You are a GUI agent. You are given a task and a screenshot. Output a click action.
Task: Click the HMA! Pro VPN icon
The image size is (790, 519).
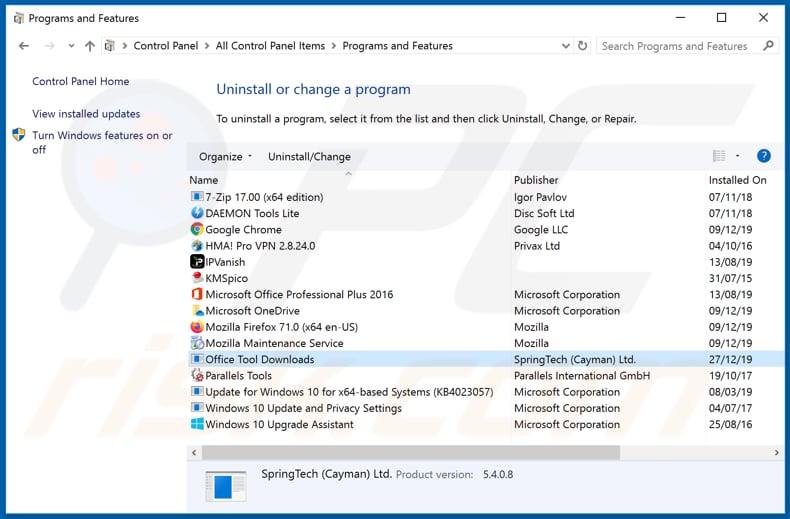[x=197, y=245]
